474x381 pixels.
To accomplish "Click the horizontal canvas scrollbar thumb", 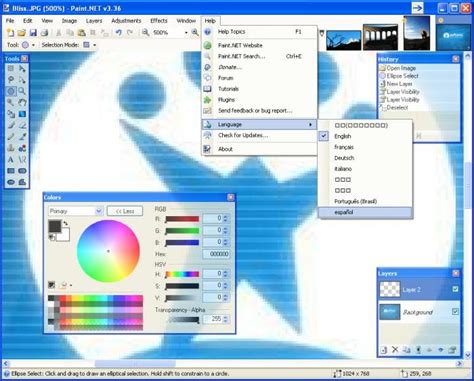I will pos(135,363).
